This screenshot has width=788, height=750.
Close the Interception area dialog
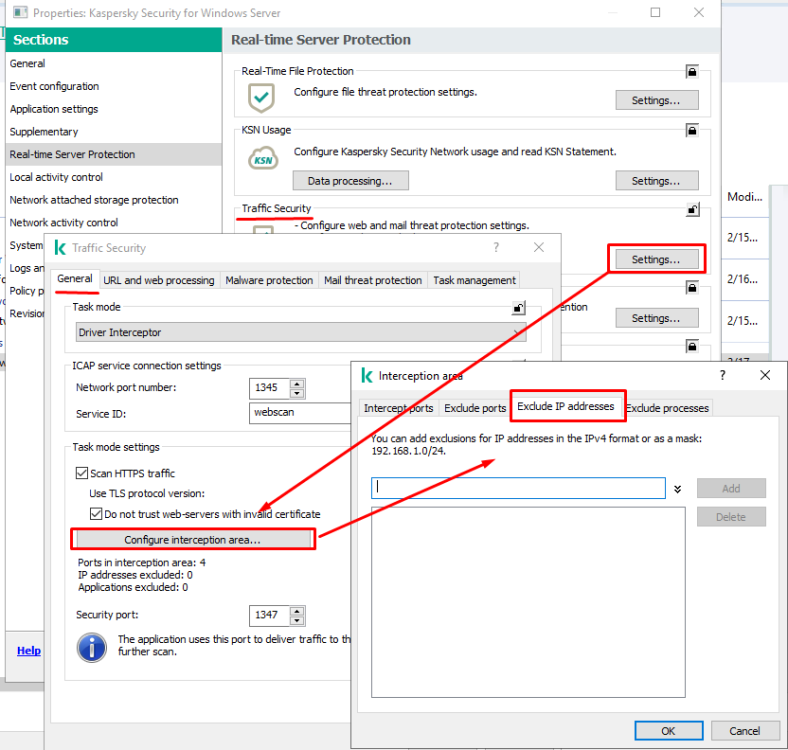(x=765, y=375)
